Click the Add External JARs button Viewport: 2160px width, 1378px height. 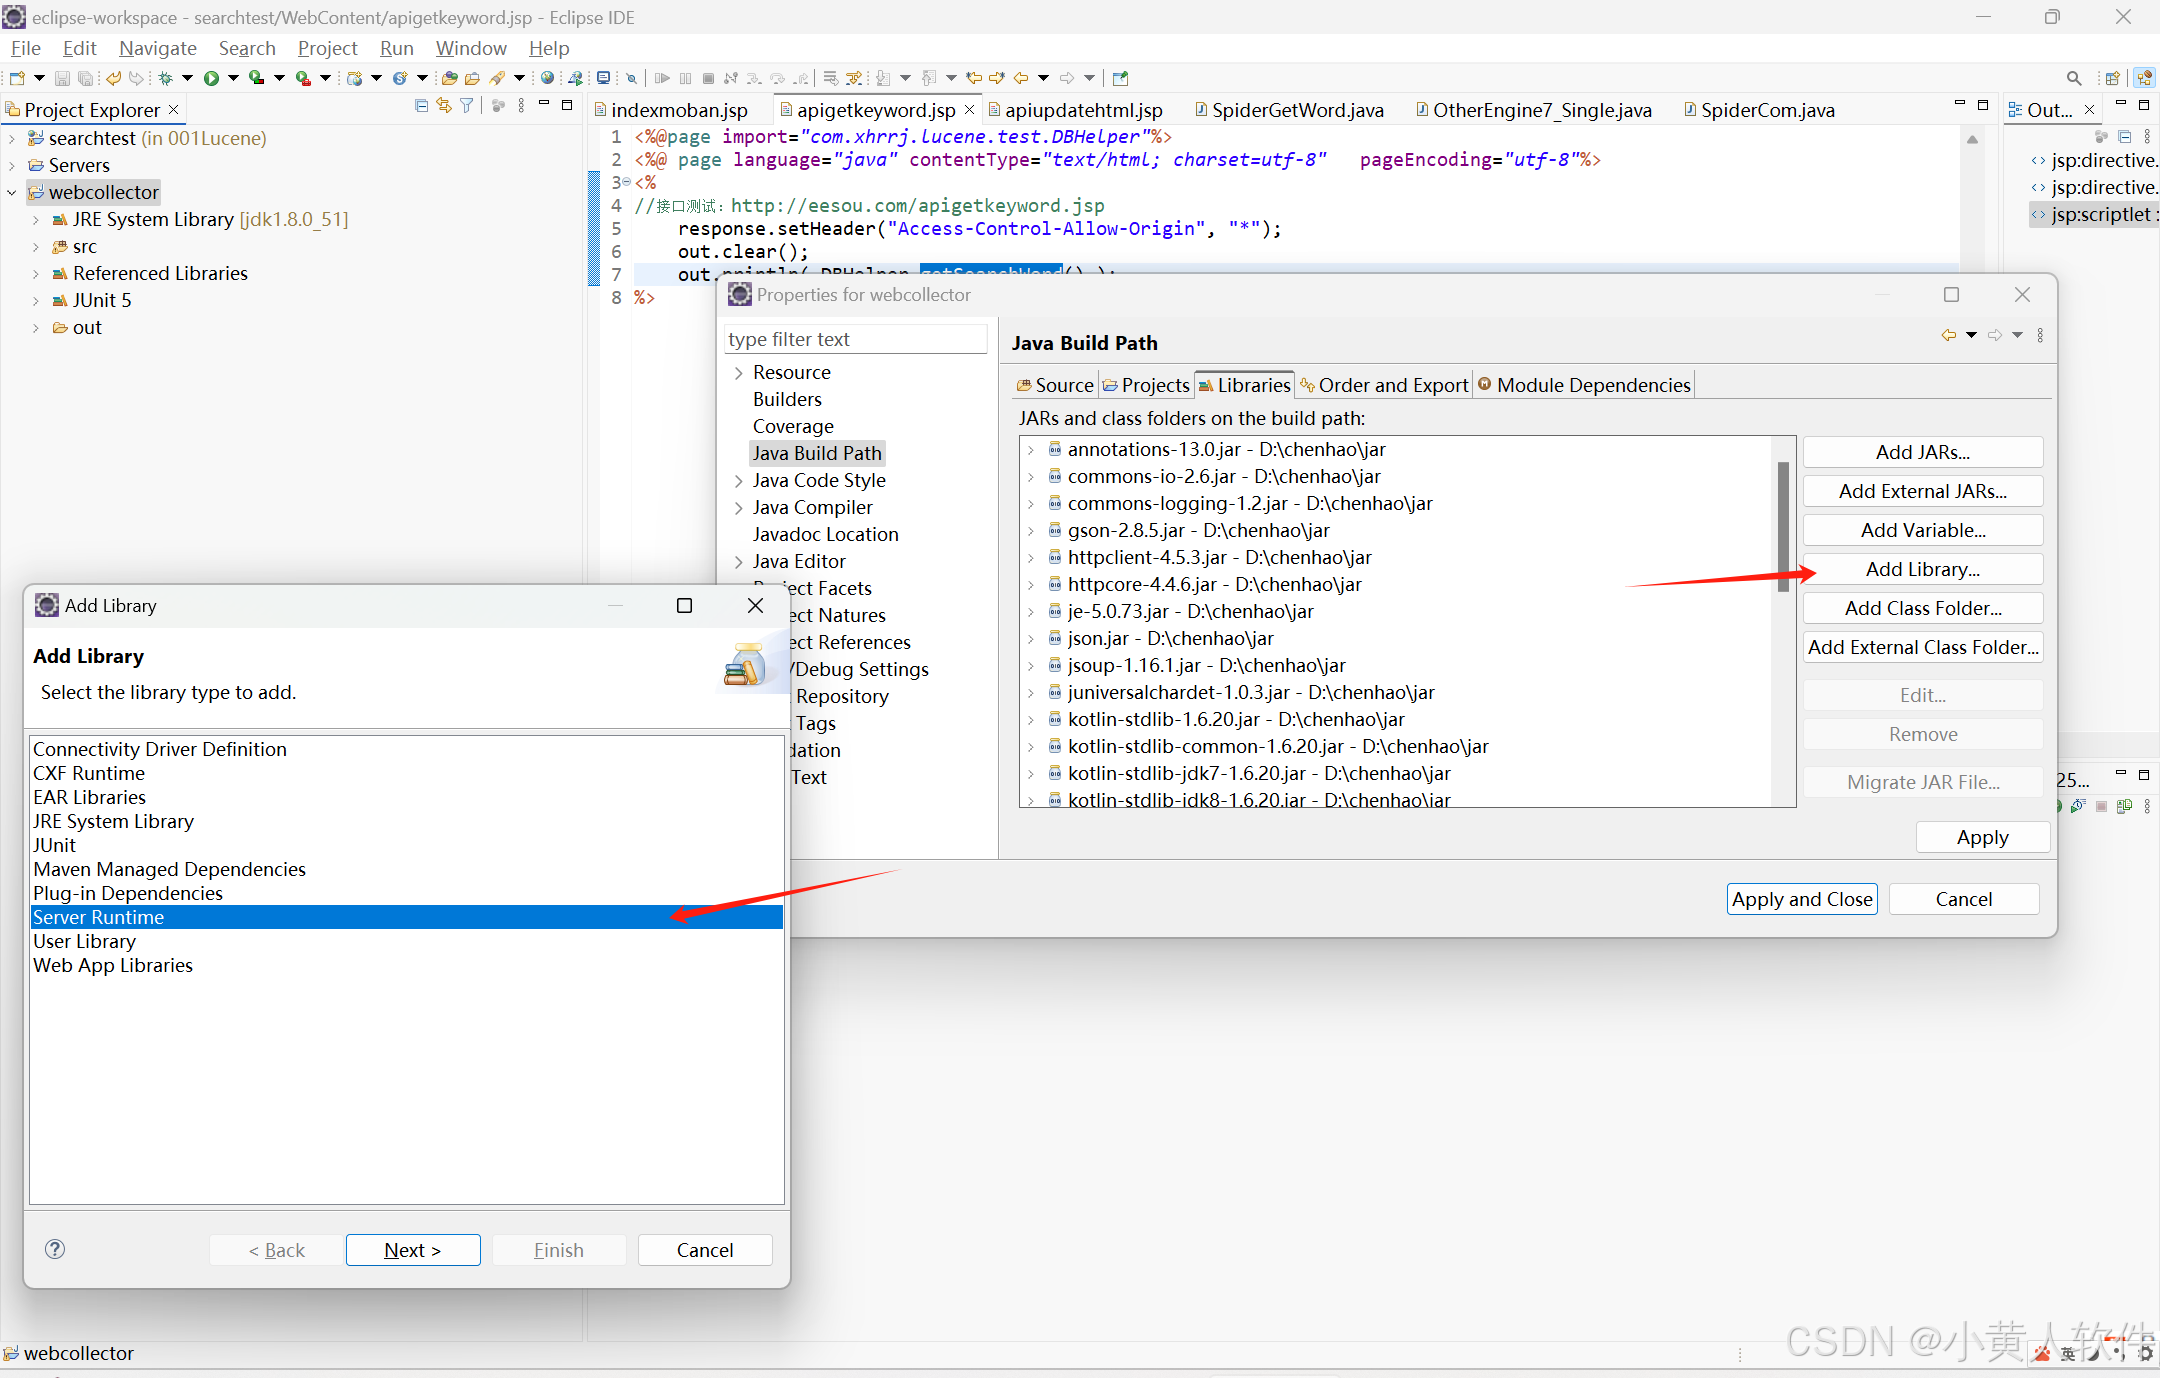pos(1922,491)
